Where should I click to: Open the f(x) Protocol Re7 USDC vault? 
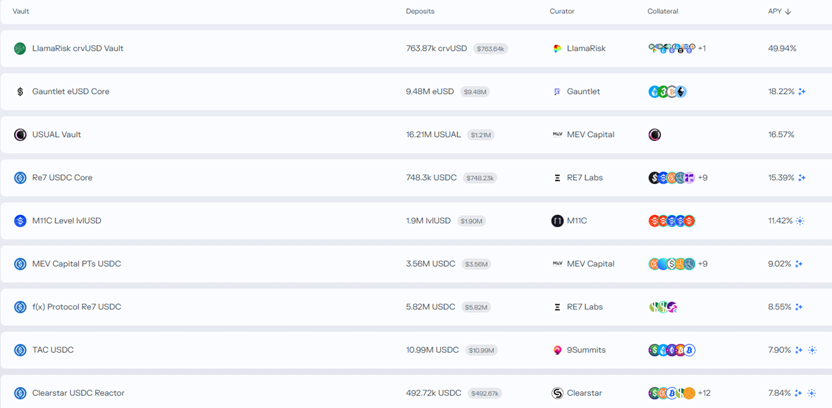76,307
